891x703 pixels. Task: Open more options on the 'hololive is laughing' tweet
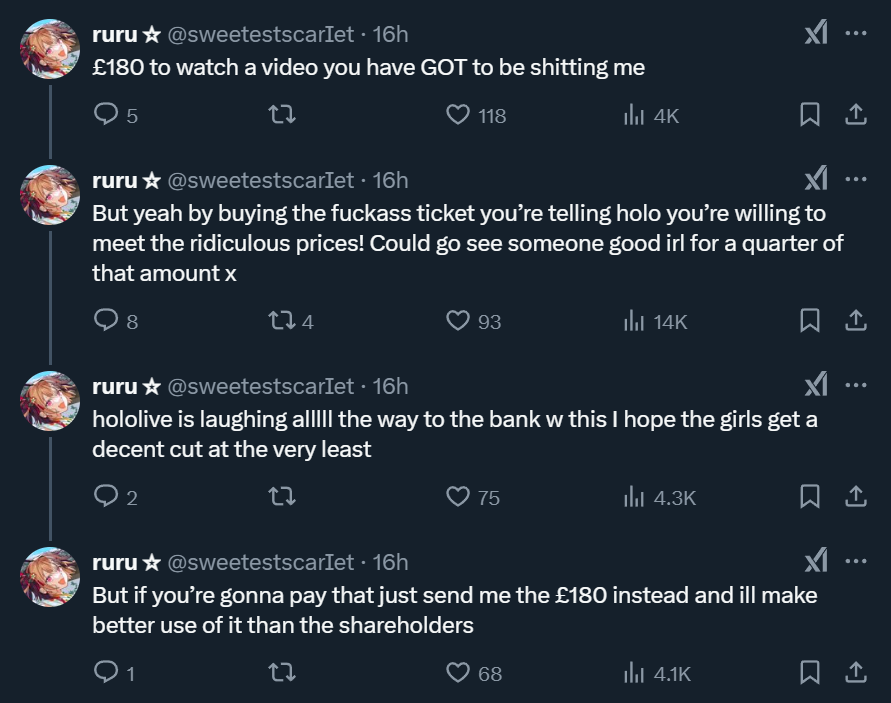tap(855, 386)
